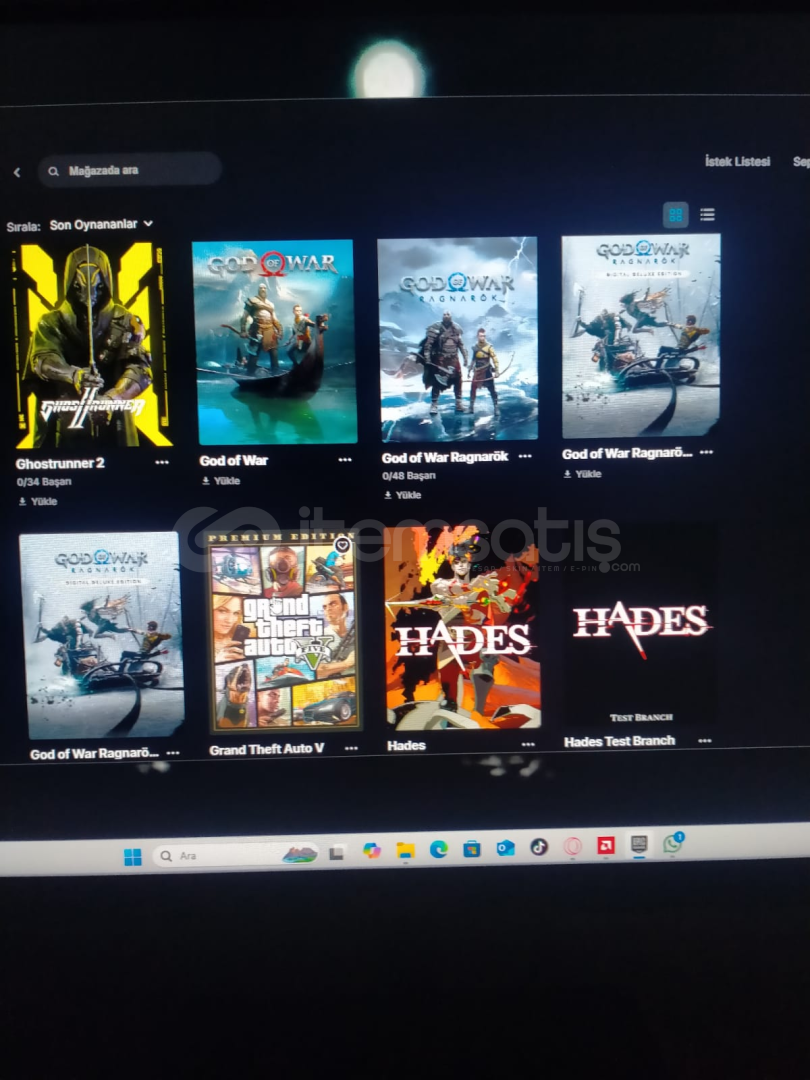Image resolution: width=810 pixels, height=1080 pixels.
Task: Click the 0/48 Başarı achievements text
Action: pos(409,475)
